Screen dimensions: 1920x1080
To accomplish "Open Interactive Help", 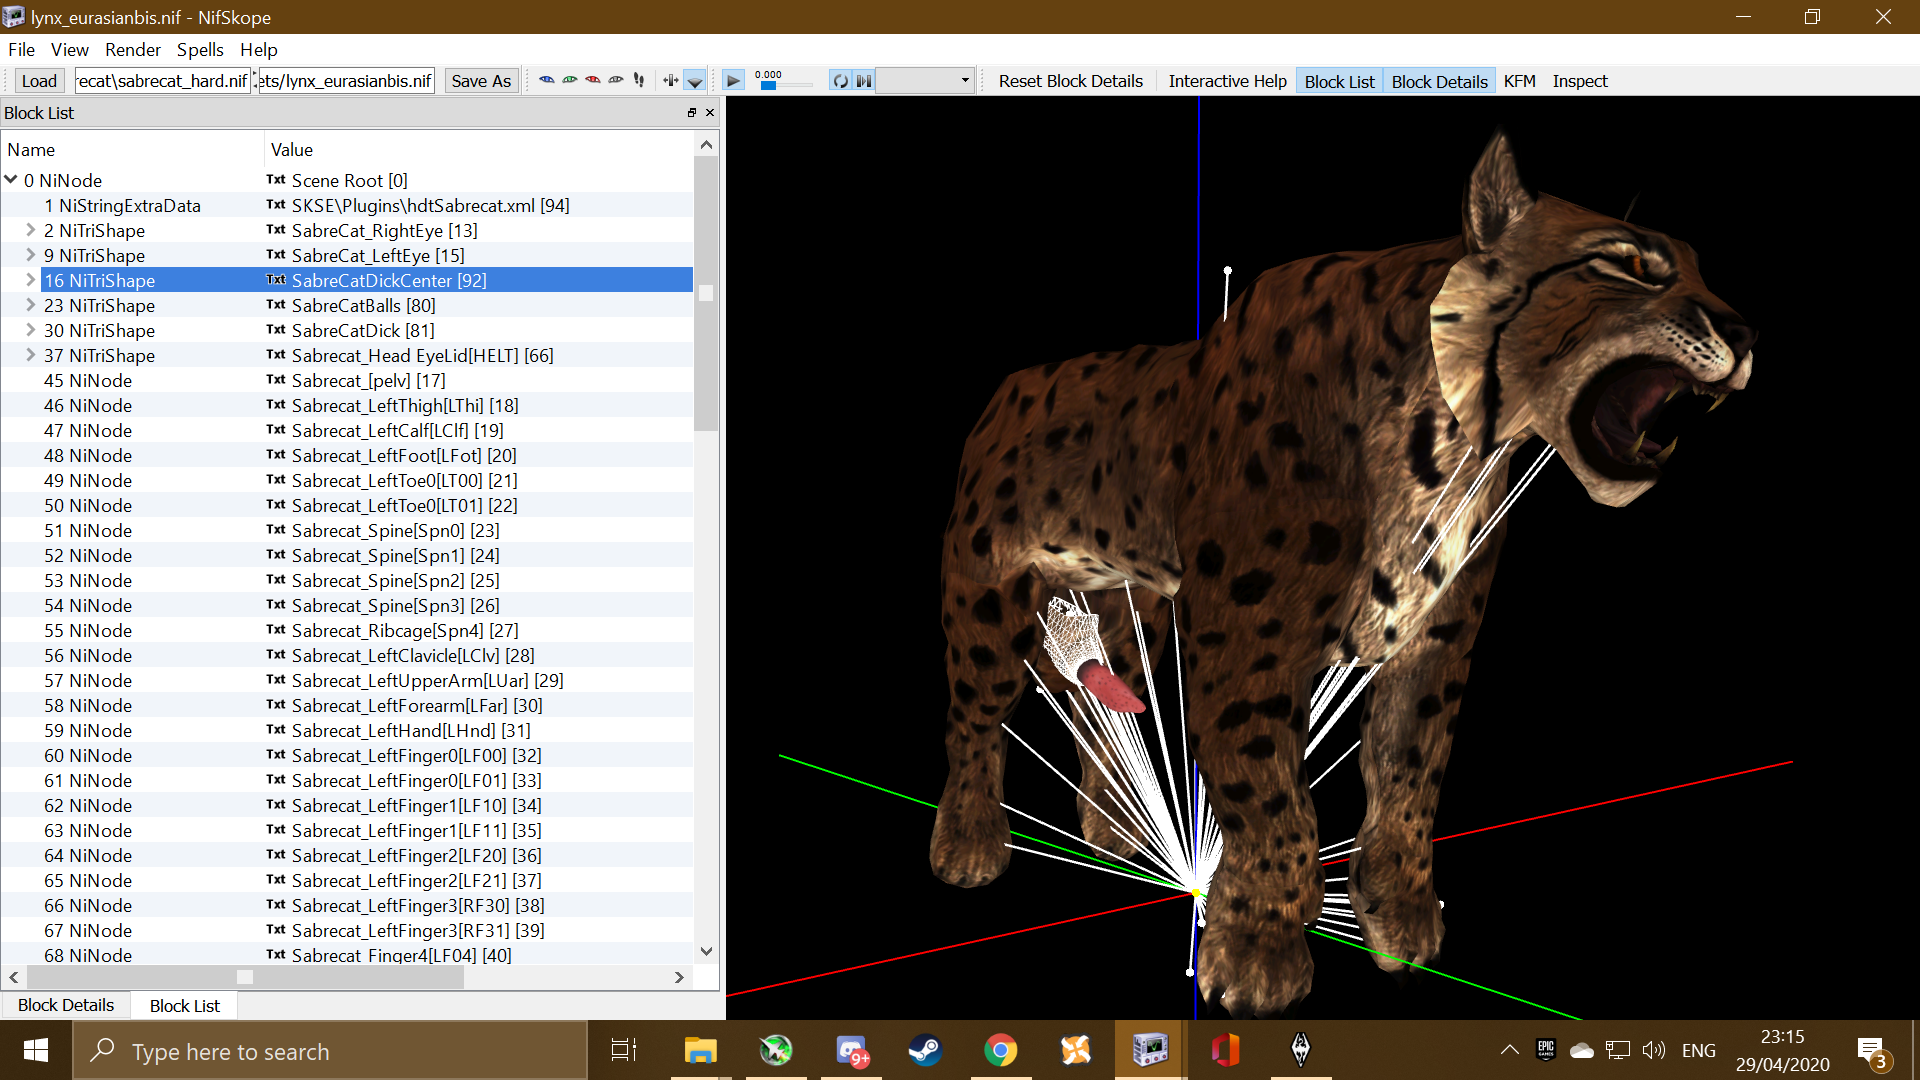I will [1228, 81].
